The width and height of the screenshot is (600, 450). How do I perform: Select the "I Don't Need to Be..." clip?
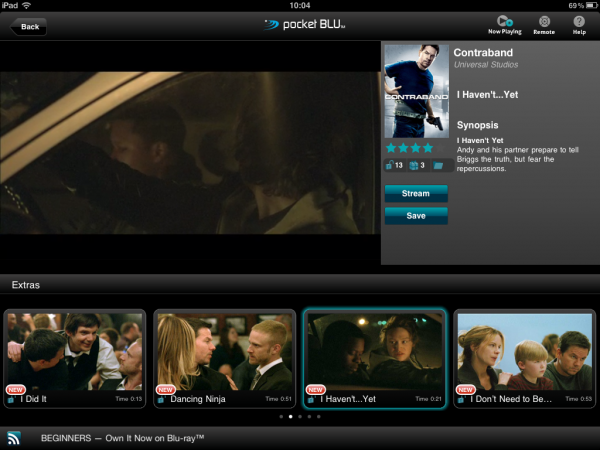pyautogui.click(x=524, y=358)
